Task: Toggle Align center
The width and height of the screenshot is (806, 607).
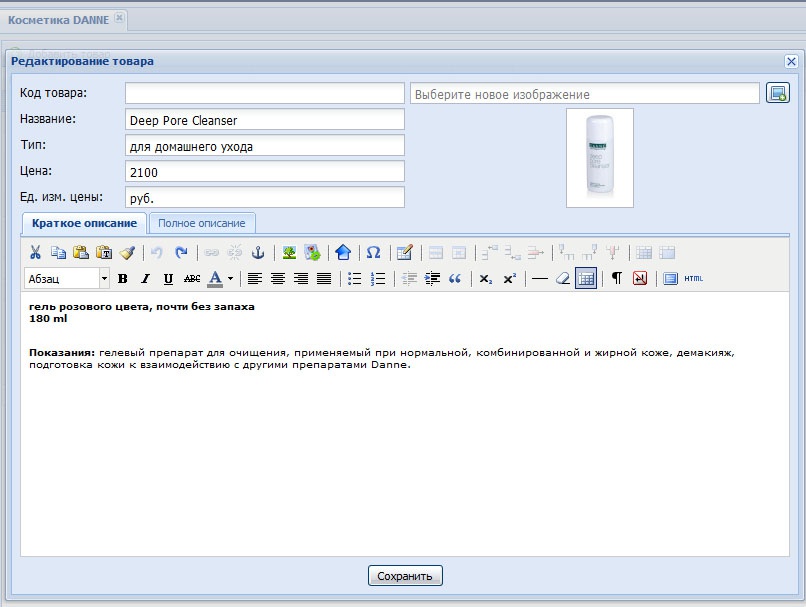Action: [278, 279]
